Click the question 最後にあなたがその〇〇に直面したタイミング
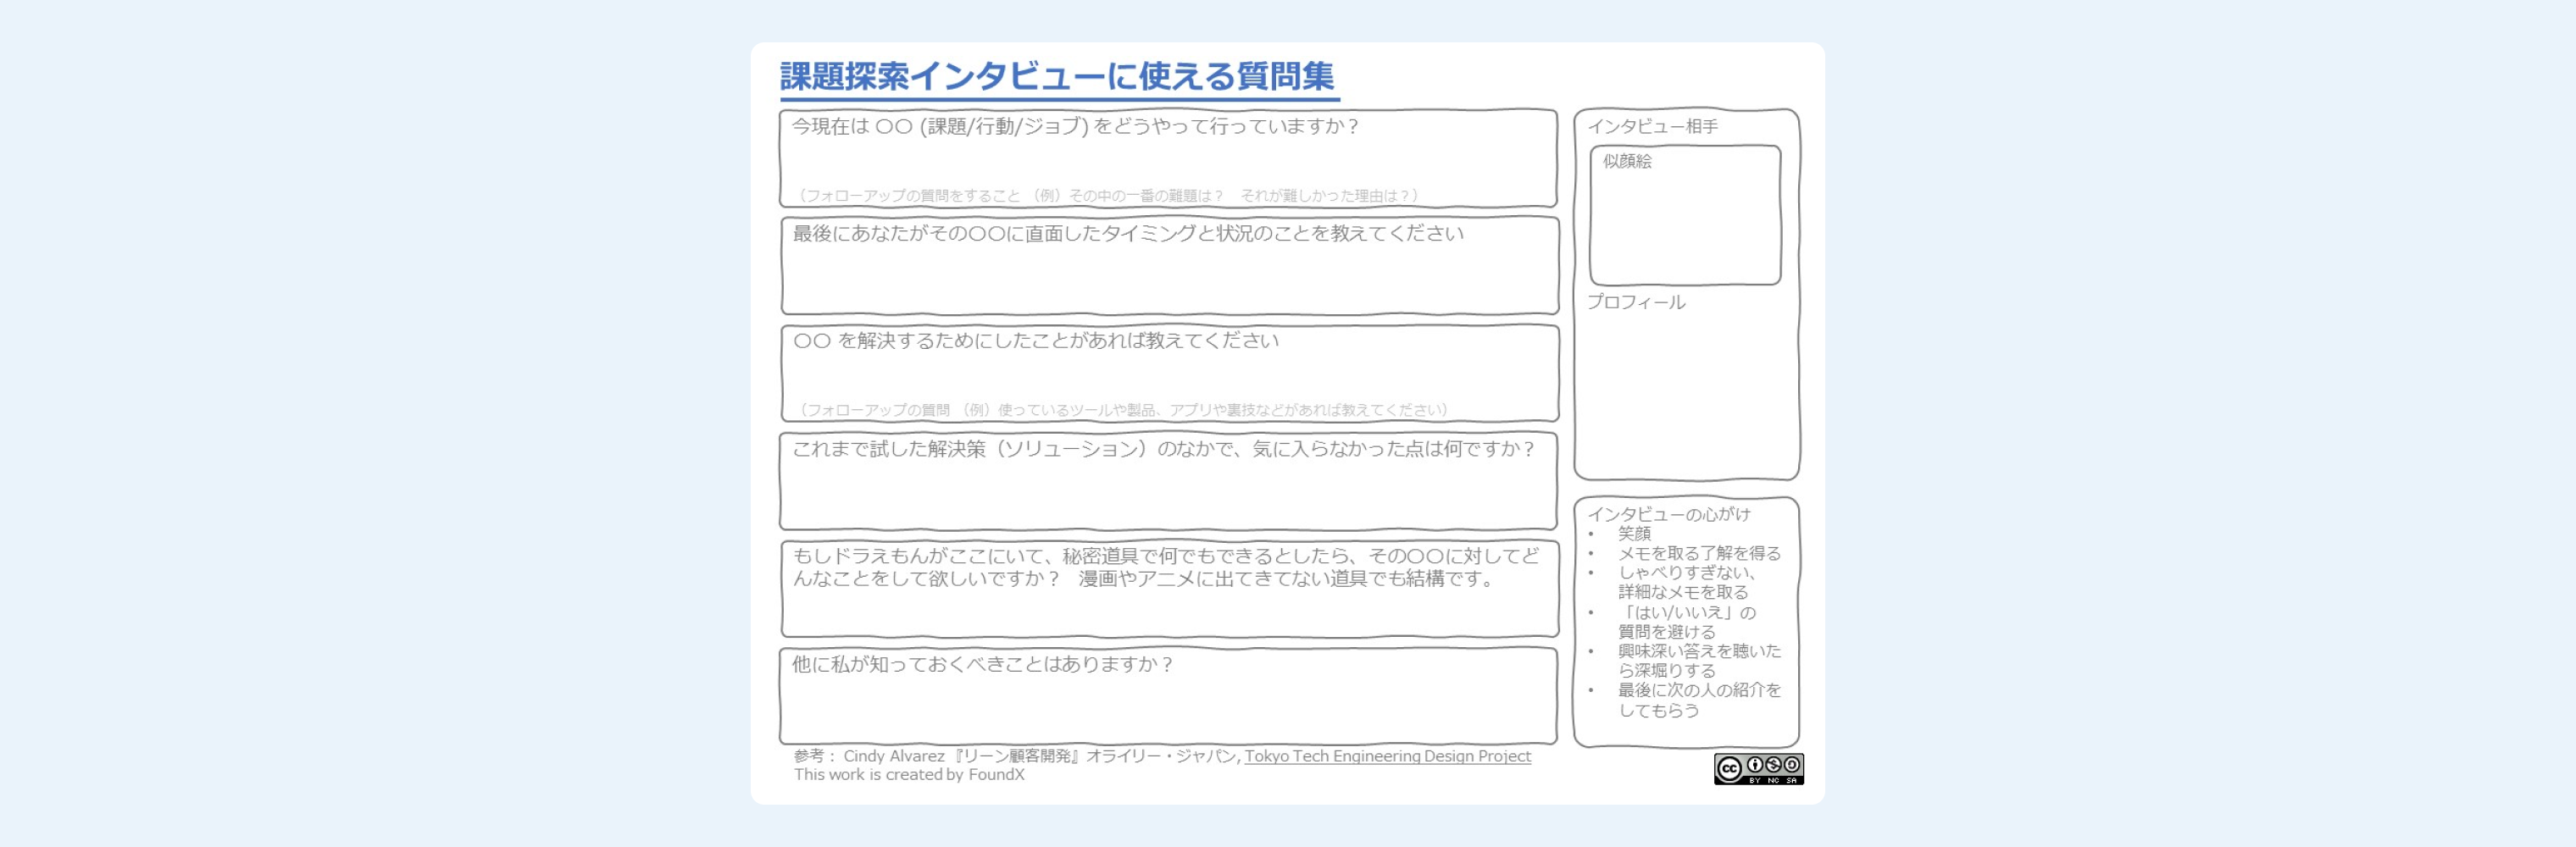The image size is (2576, 847). point(1128,234)
